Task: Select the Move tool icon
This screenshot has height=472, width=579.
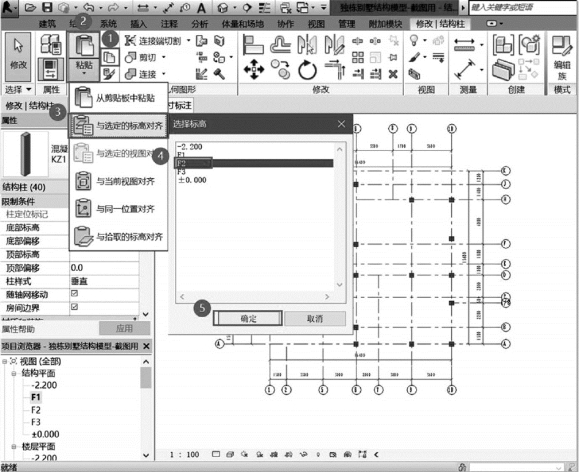Action: [x=254, y=69]
